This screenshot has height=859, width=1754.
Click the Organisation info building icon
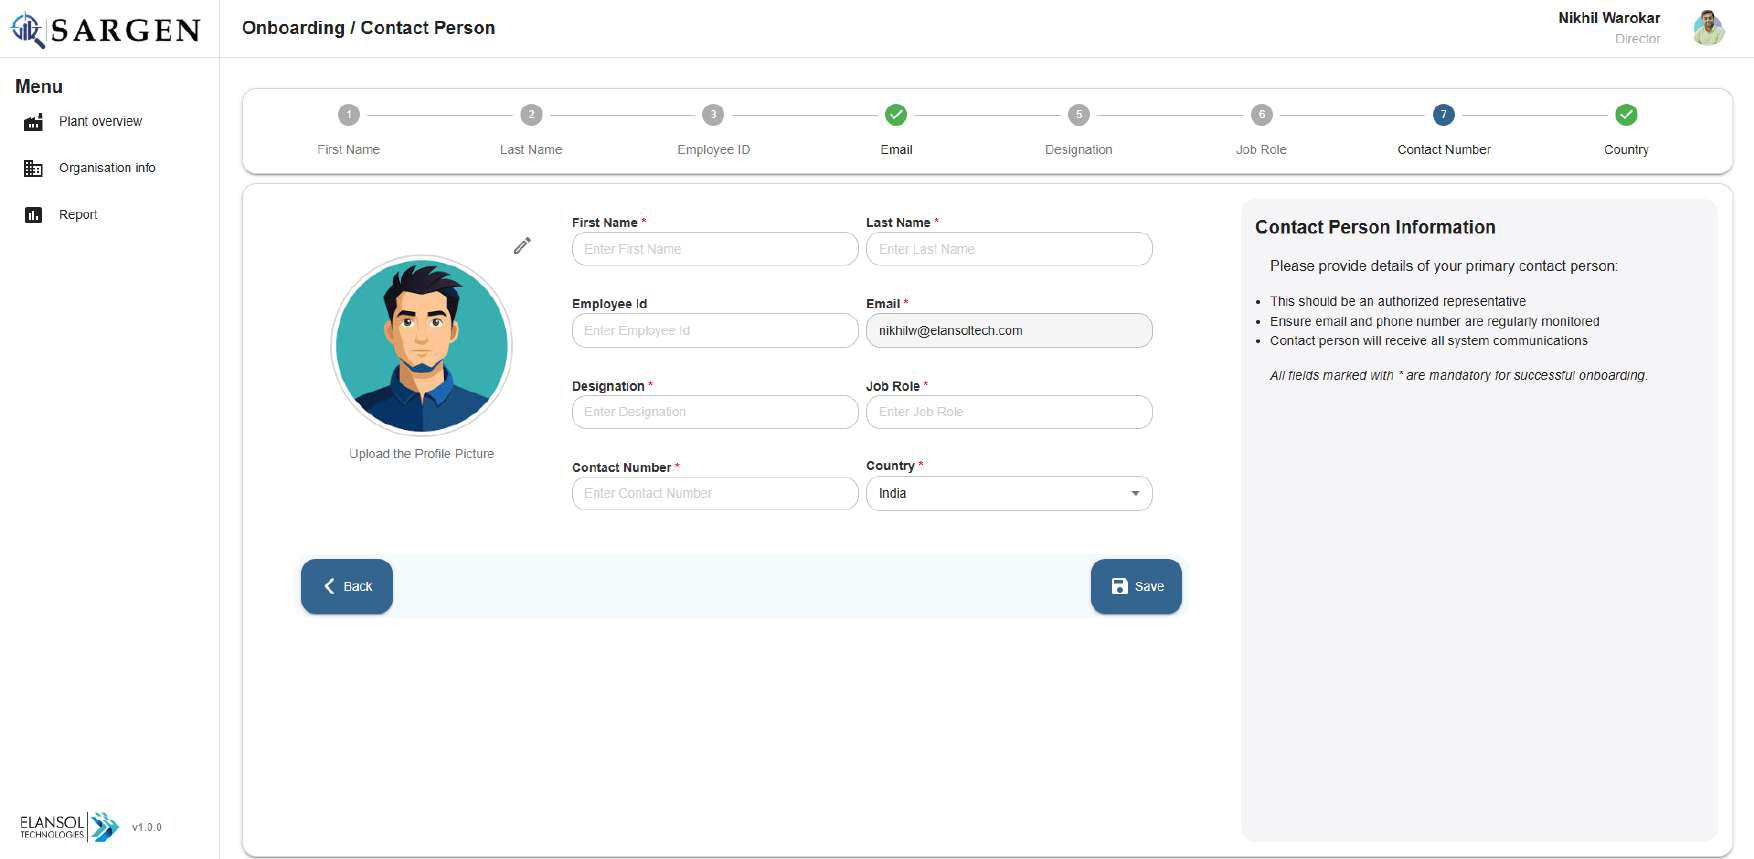[33, 168]
